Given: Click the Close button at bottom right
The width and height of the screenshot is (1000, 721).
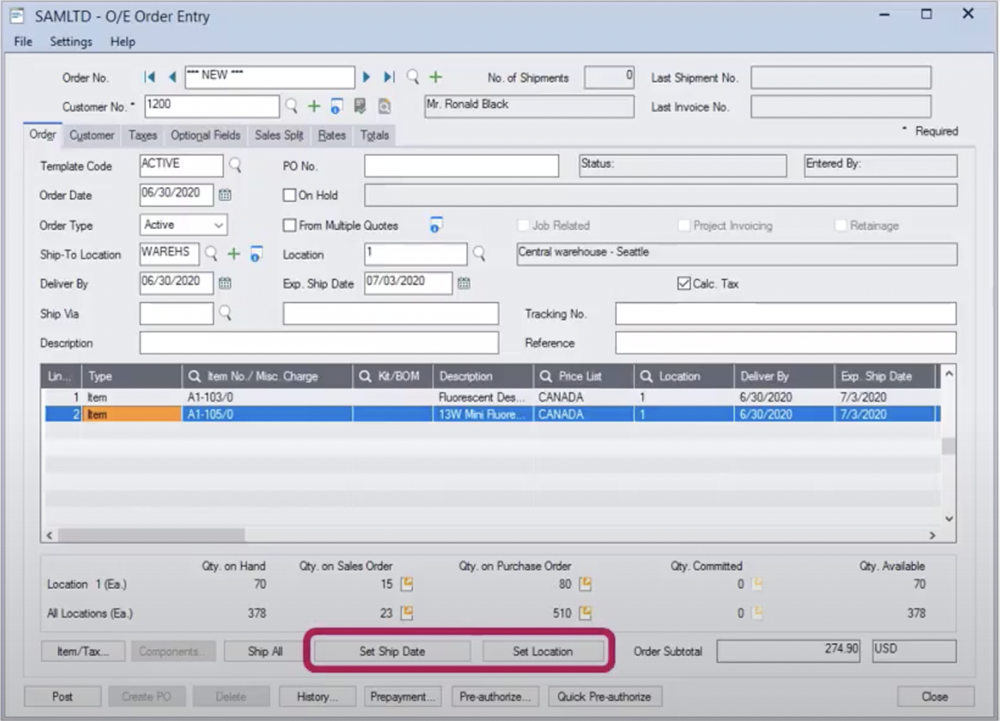Looking at the screenshot, I should 935,697.
